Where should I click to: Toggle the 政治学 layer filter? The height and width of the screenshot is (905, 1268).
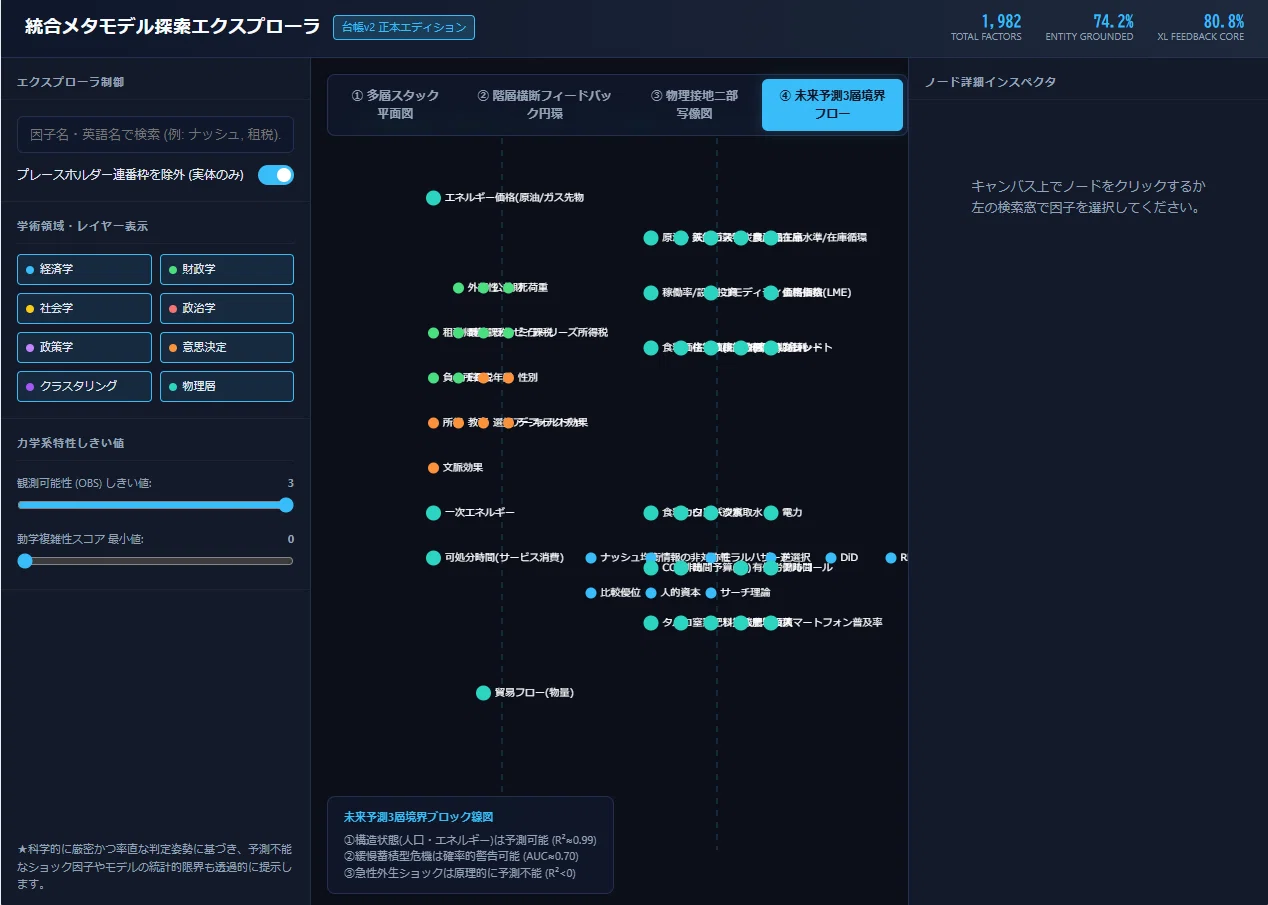point(227,308)
